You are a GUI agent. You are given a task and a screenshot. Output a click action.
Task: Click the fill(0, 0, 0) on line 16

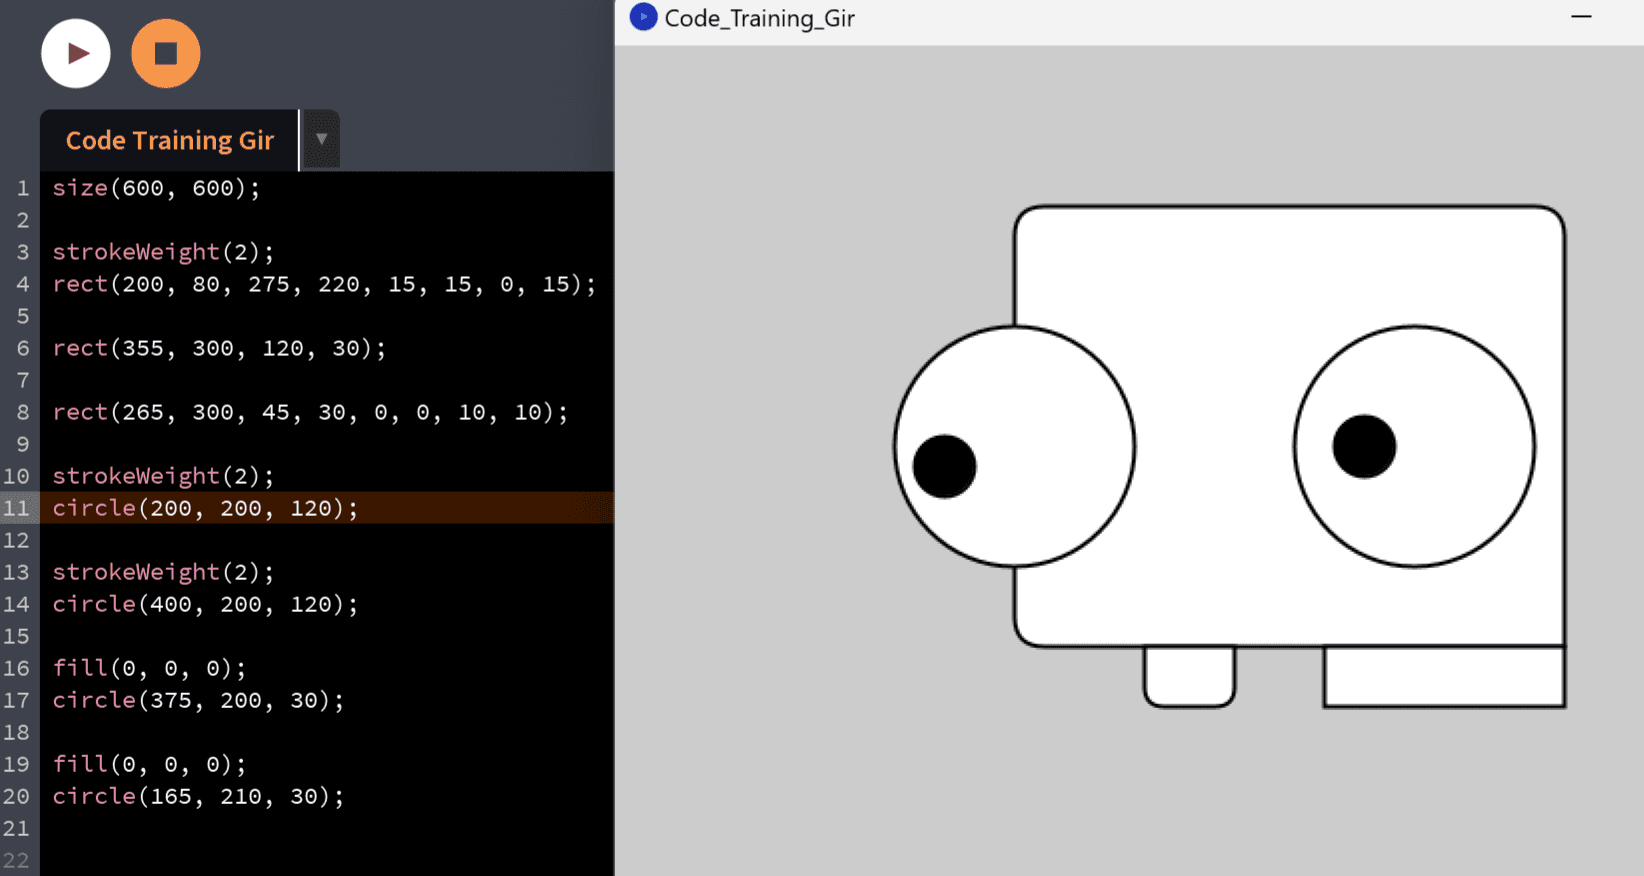coord(149,668)
